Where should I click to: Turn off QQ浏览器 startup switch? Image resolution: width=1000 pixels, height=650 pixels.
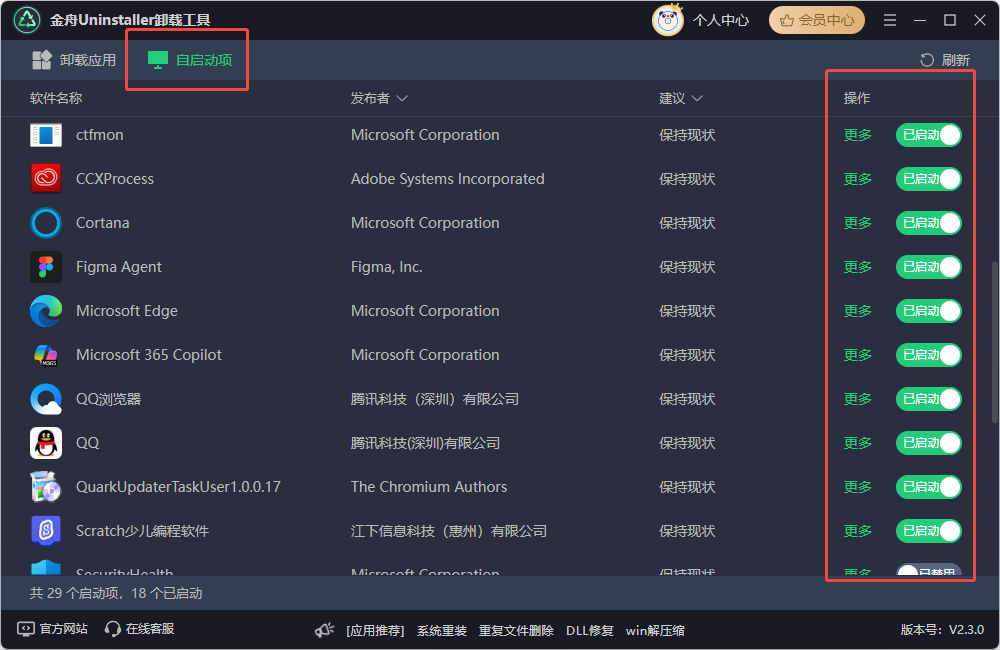(x=928, y=399)
